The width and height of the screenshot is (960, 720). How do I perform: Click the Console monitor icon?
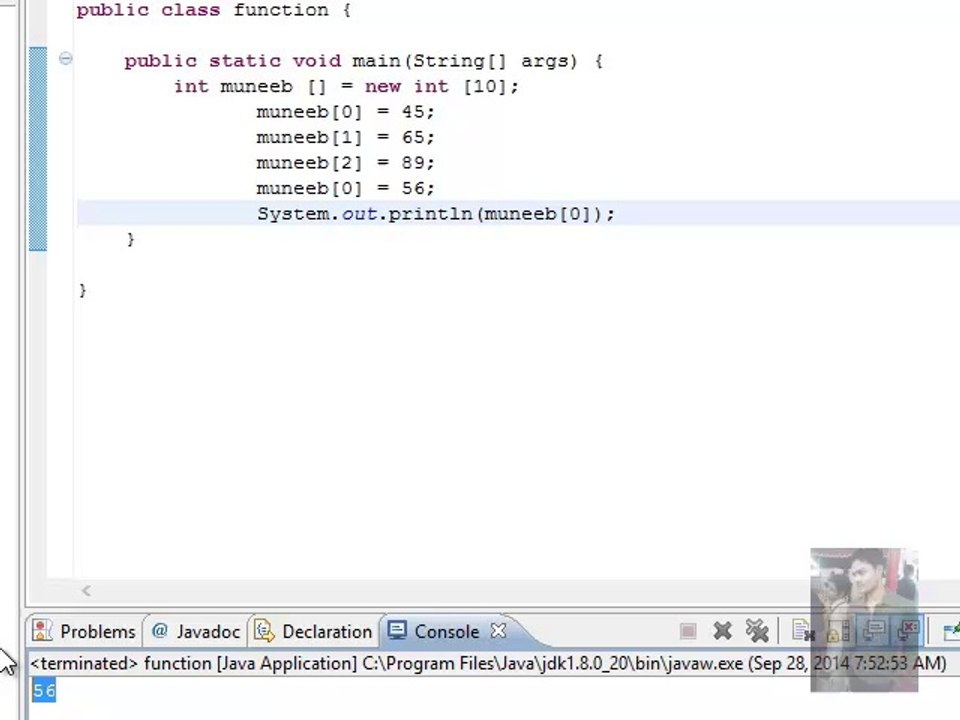(397, 631)
